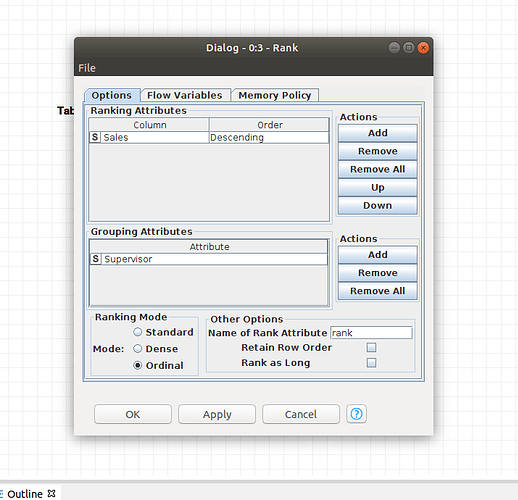Image resolution: width=518 pixels, height=500 pixels.
Task: Click the Attribute header in grouping table
Action: pyautogui.click(x=209, y=247)
